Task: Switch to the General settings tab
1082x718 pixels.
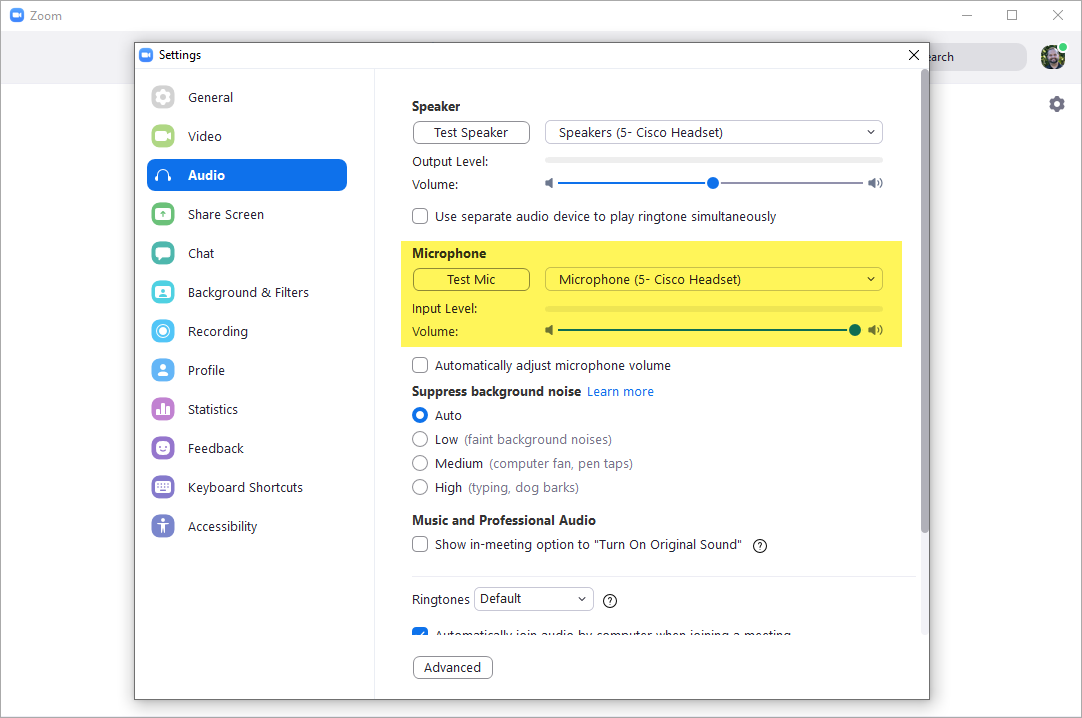Action: (211, 97)
